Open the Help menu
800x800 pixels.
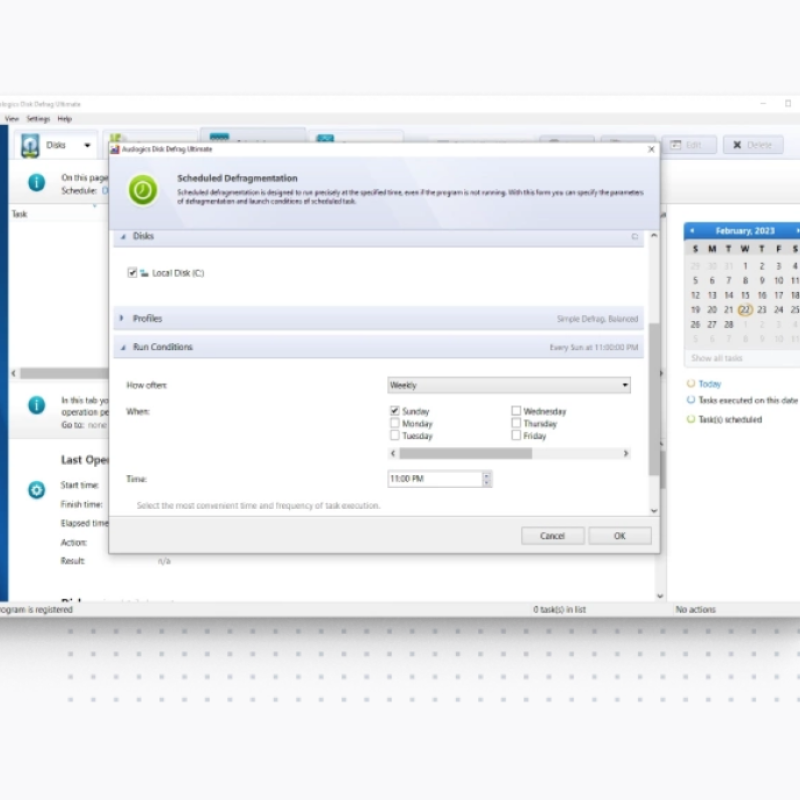coord(62,118)
